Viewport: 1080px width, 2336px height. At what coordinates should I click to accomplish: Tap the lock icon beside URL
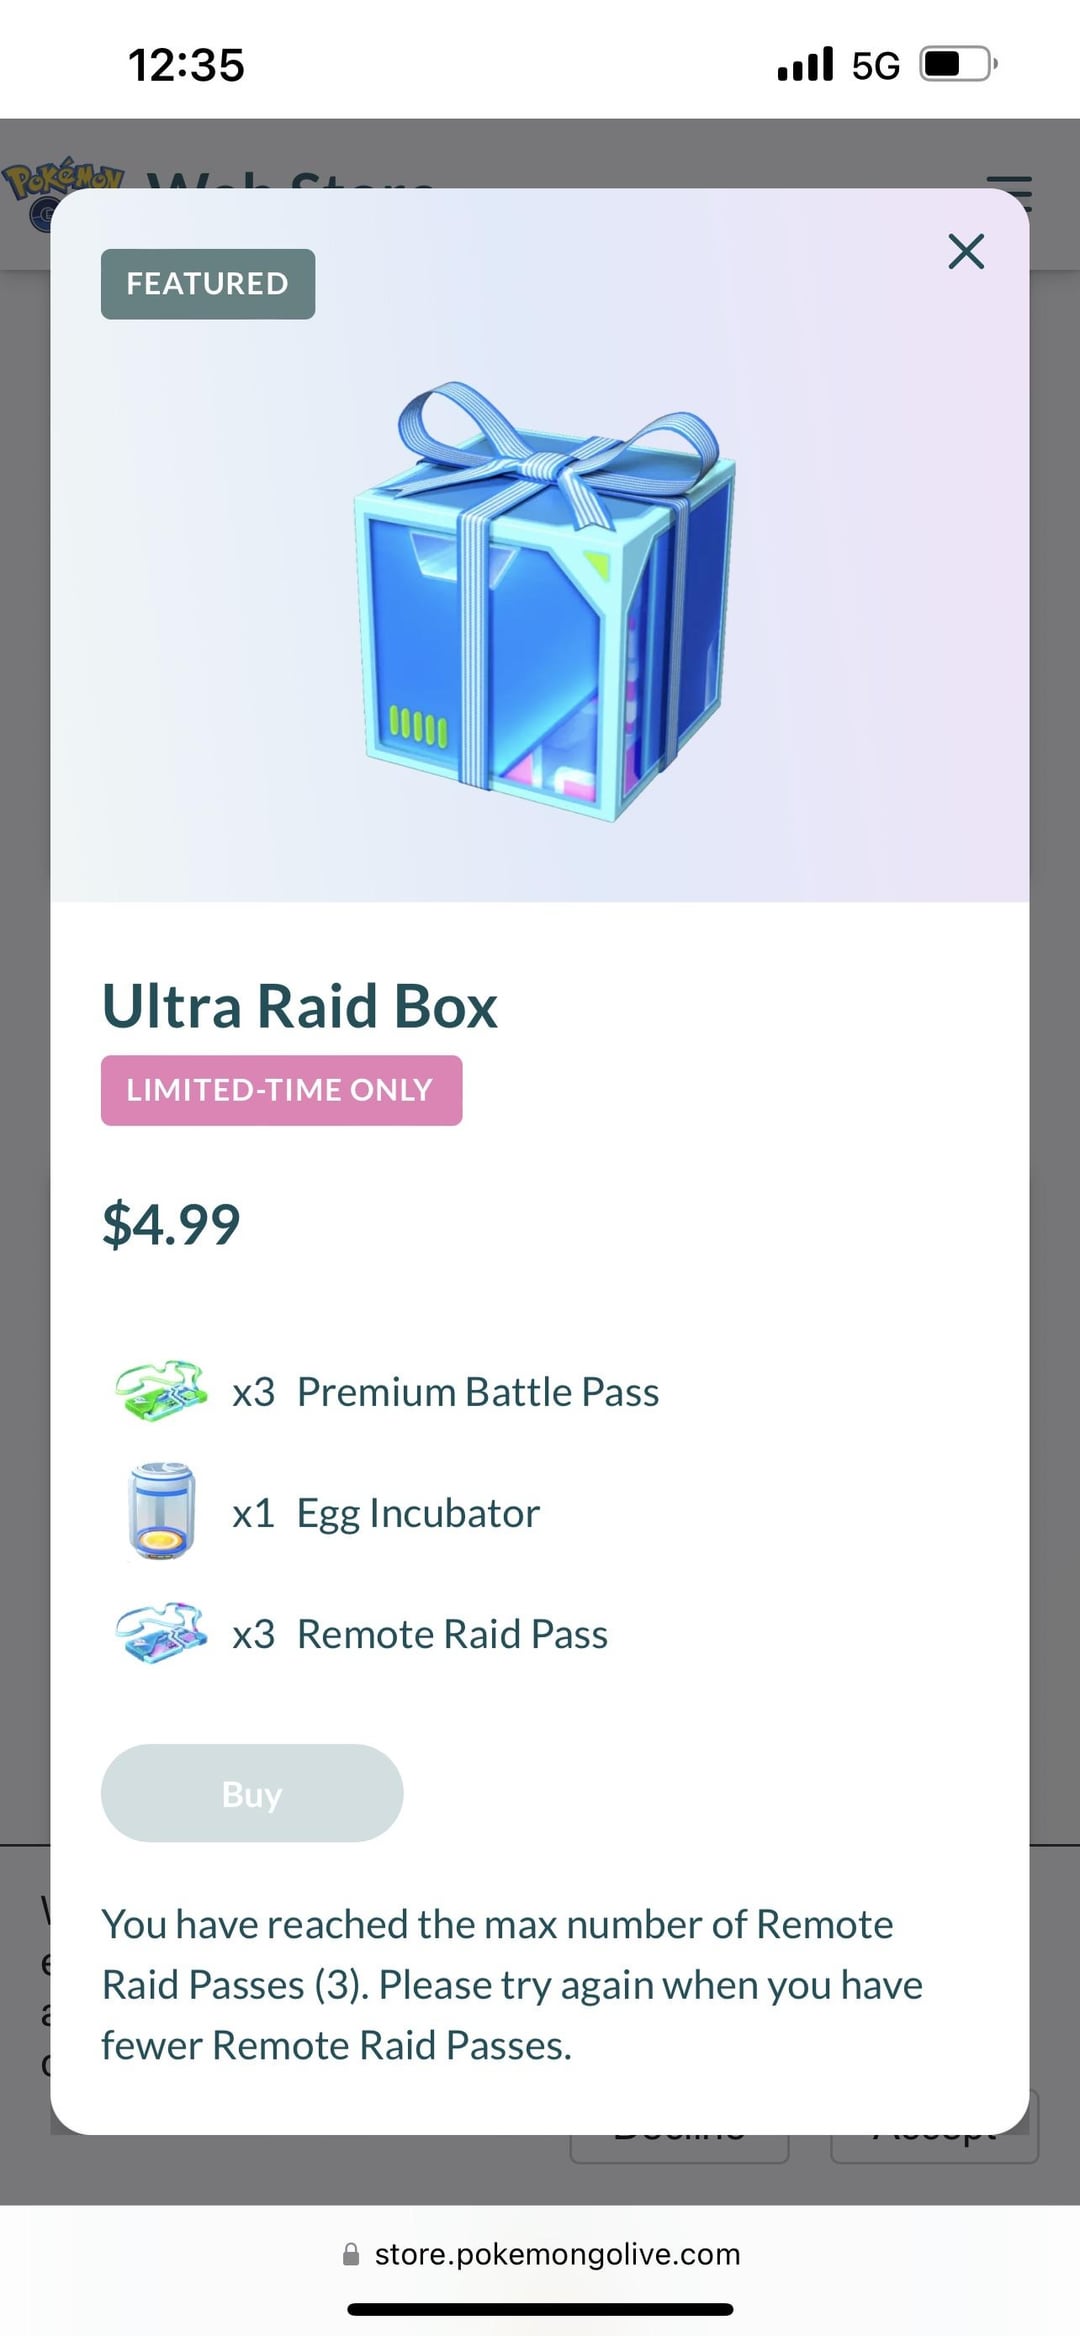(351, 2254)
